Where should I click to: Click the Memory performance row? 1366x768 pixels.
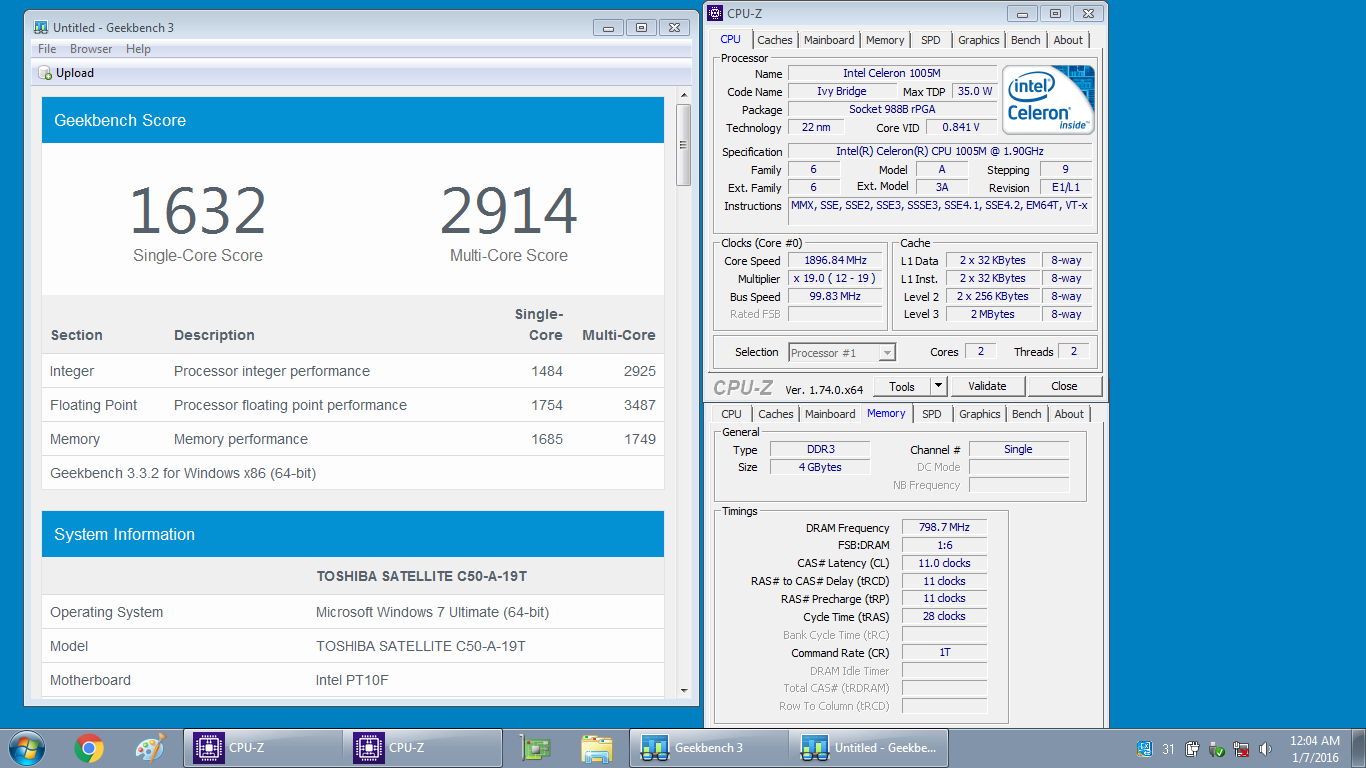tap(353, 439)
